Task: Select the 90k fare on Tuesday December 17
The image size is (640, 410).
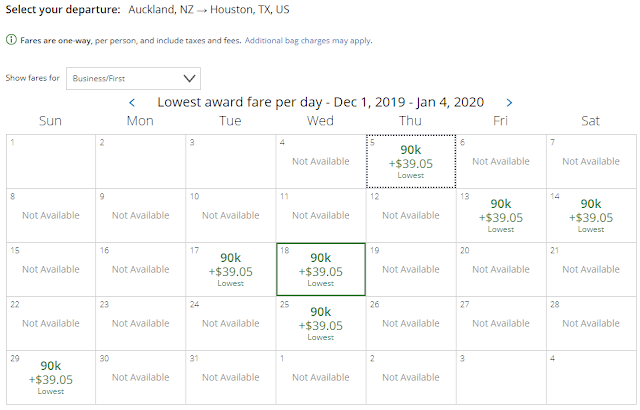Action: click(230, 269)
